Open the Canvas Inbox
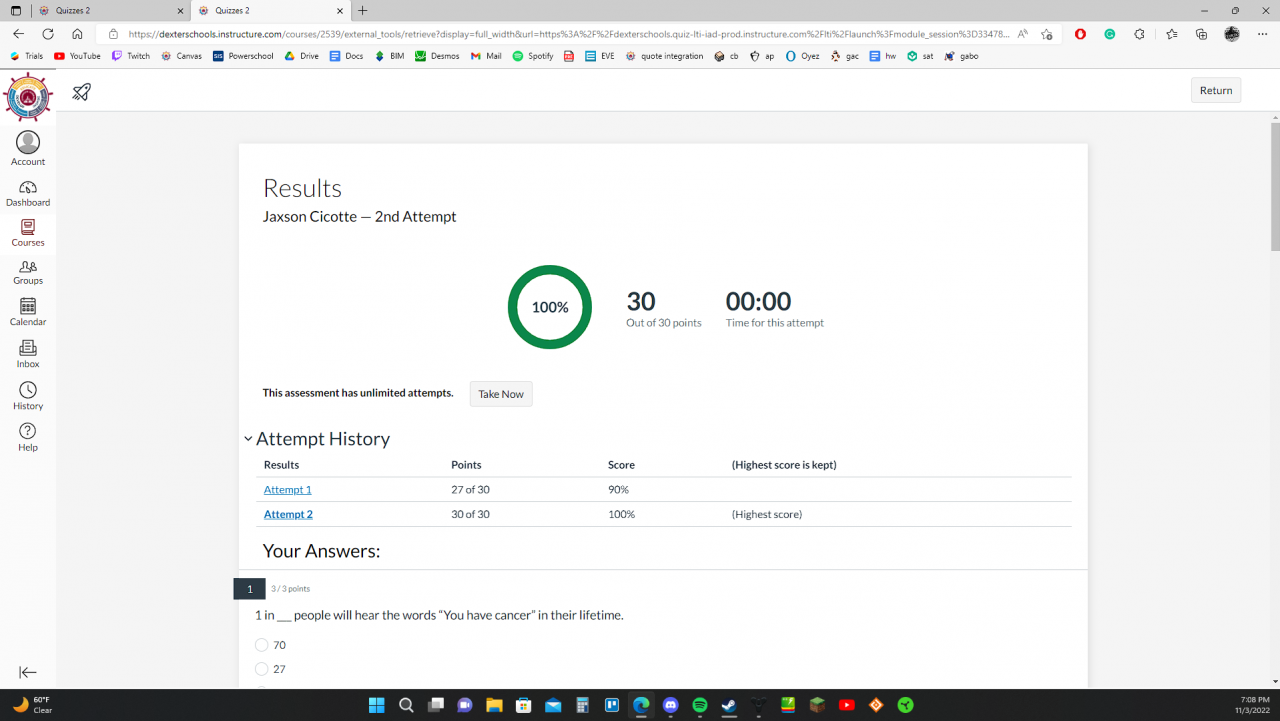The width and height of the screenshot is (1280, 721). 28,354
